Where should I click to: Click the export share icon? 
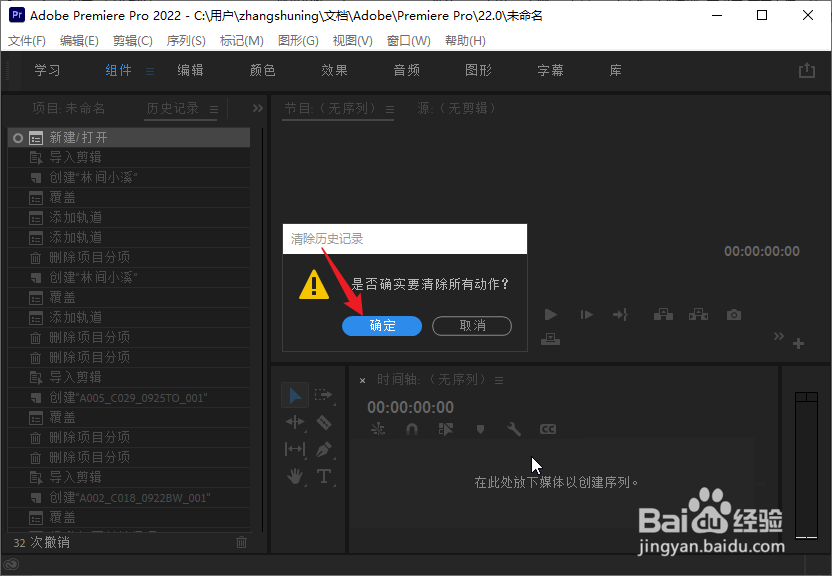807,71
